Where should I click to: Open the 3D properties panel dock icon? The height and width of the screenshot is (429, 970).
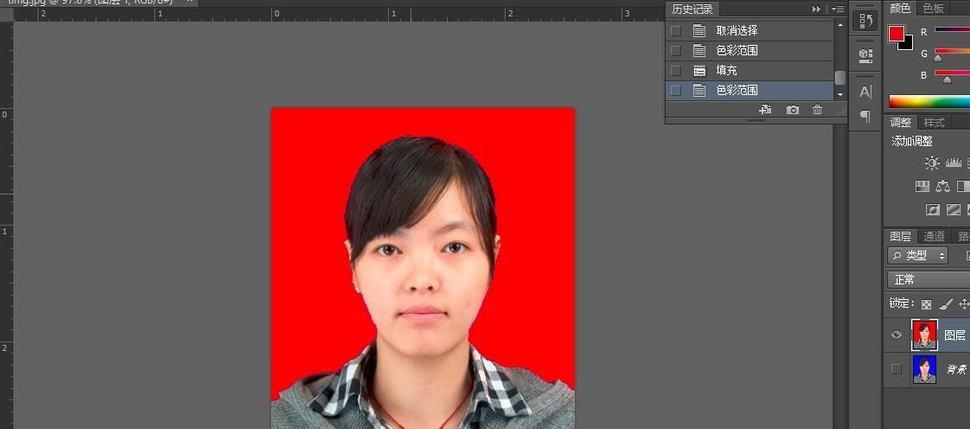[865, 56]
